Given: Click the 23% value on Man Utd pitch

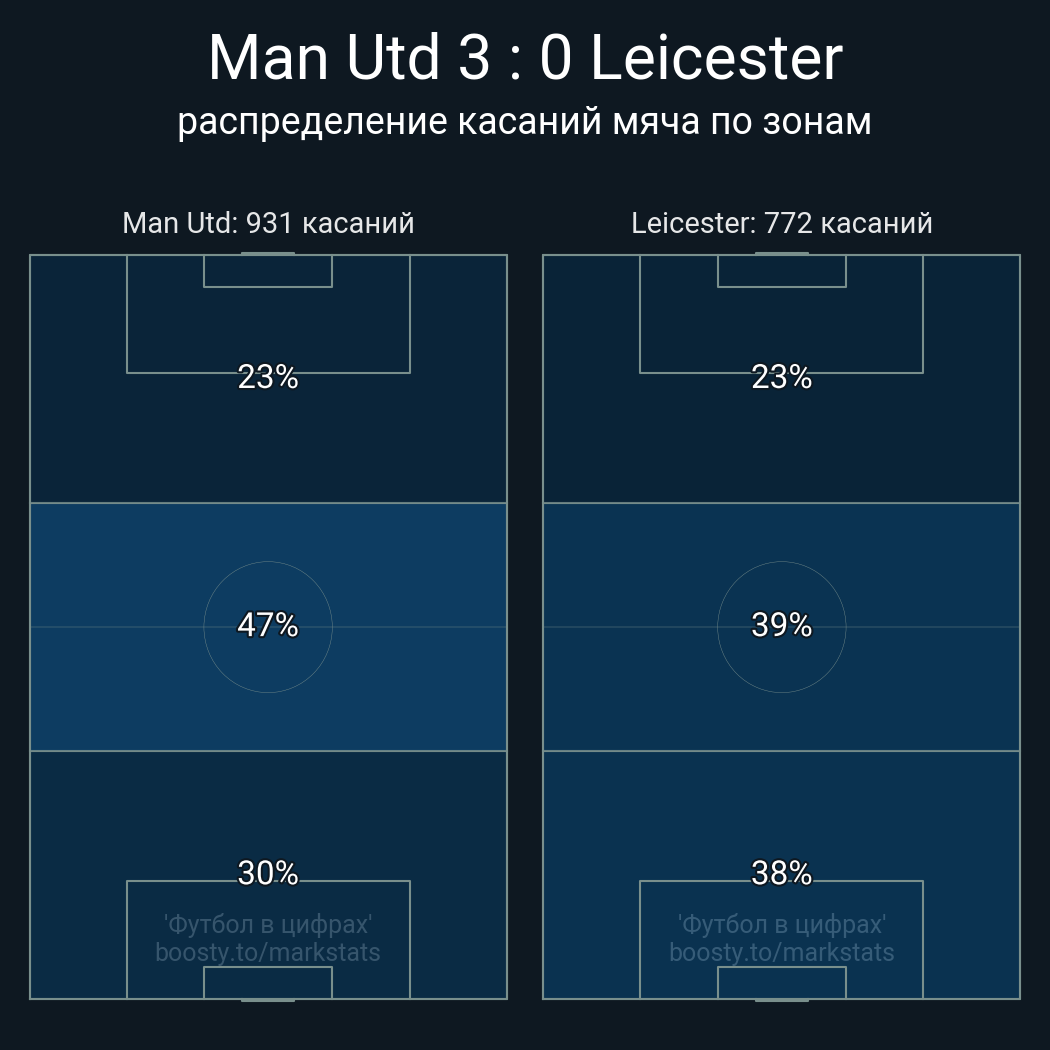Looking at the screenshot, I should coord(268,377).
